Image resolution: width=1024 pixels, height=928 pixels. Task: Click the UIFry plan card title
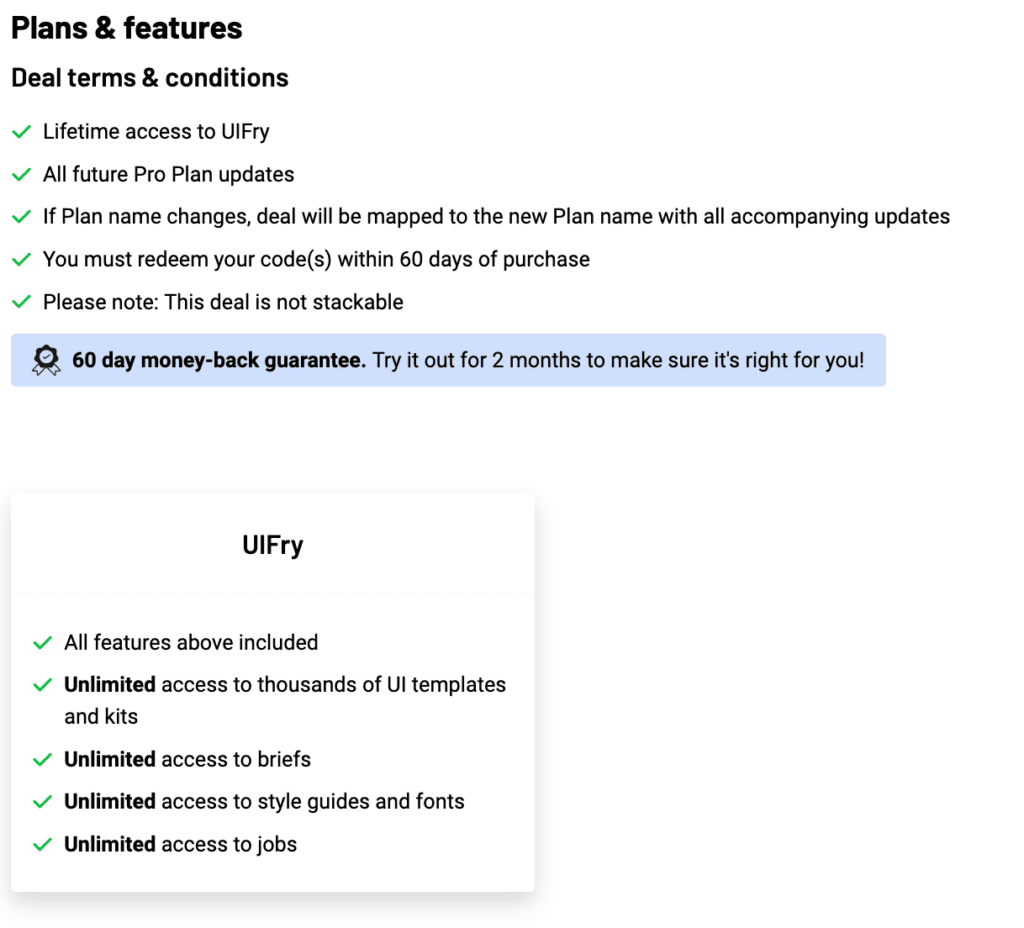[272, 545]
